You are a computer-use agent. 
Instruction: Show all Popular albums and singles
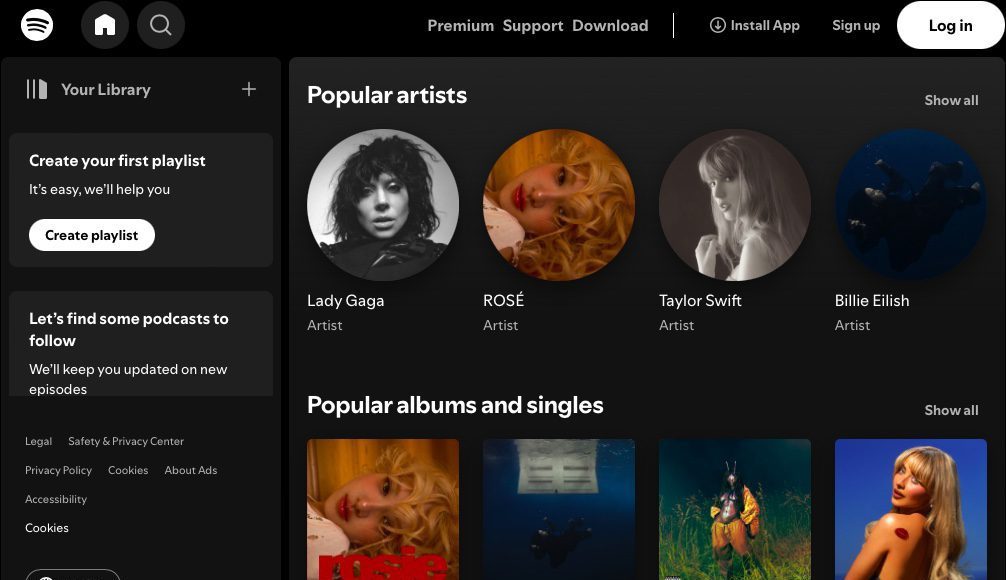[951, 410]
